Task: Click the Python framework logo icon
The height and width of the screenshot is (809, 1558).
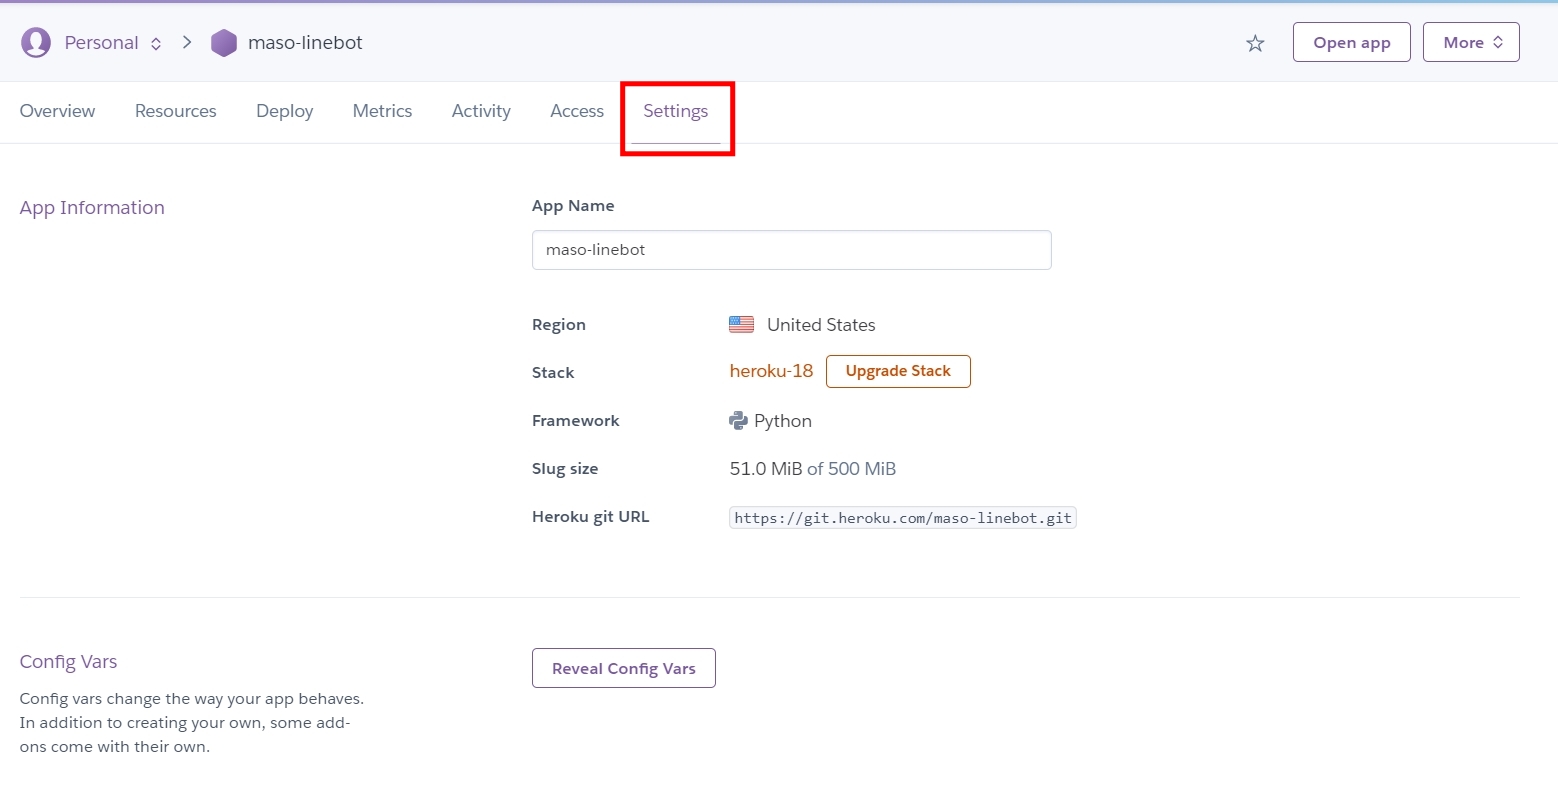Action: coord(738,421)
